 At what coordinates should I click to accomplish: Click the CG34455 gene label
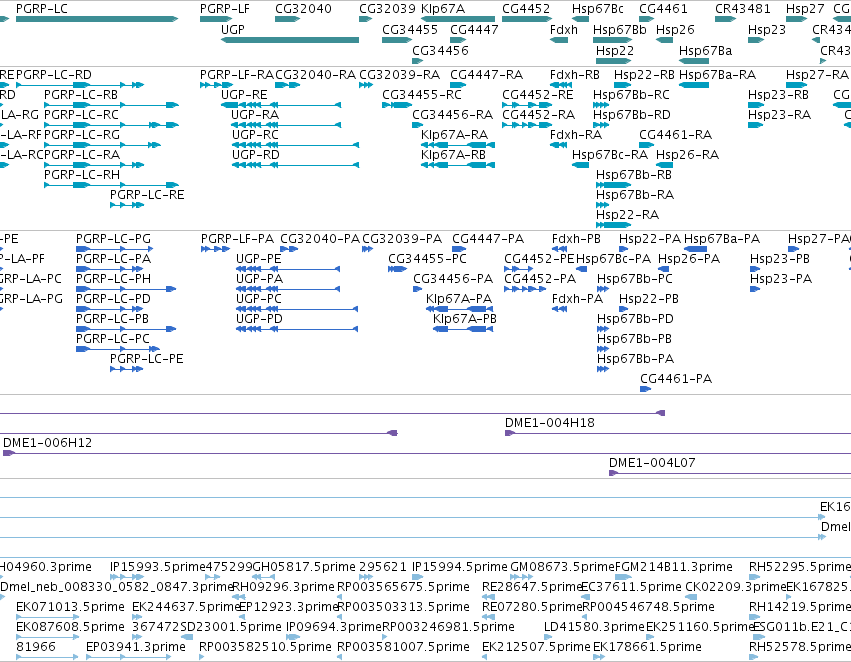(410, 30)
